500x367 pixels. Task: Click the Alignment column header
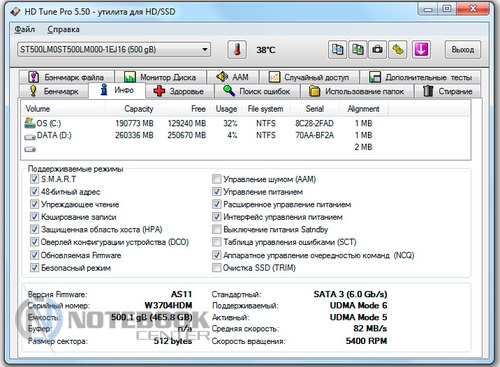click(363, 109)
